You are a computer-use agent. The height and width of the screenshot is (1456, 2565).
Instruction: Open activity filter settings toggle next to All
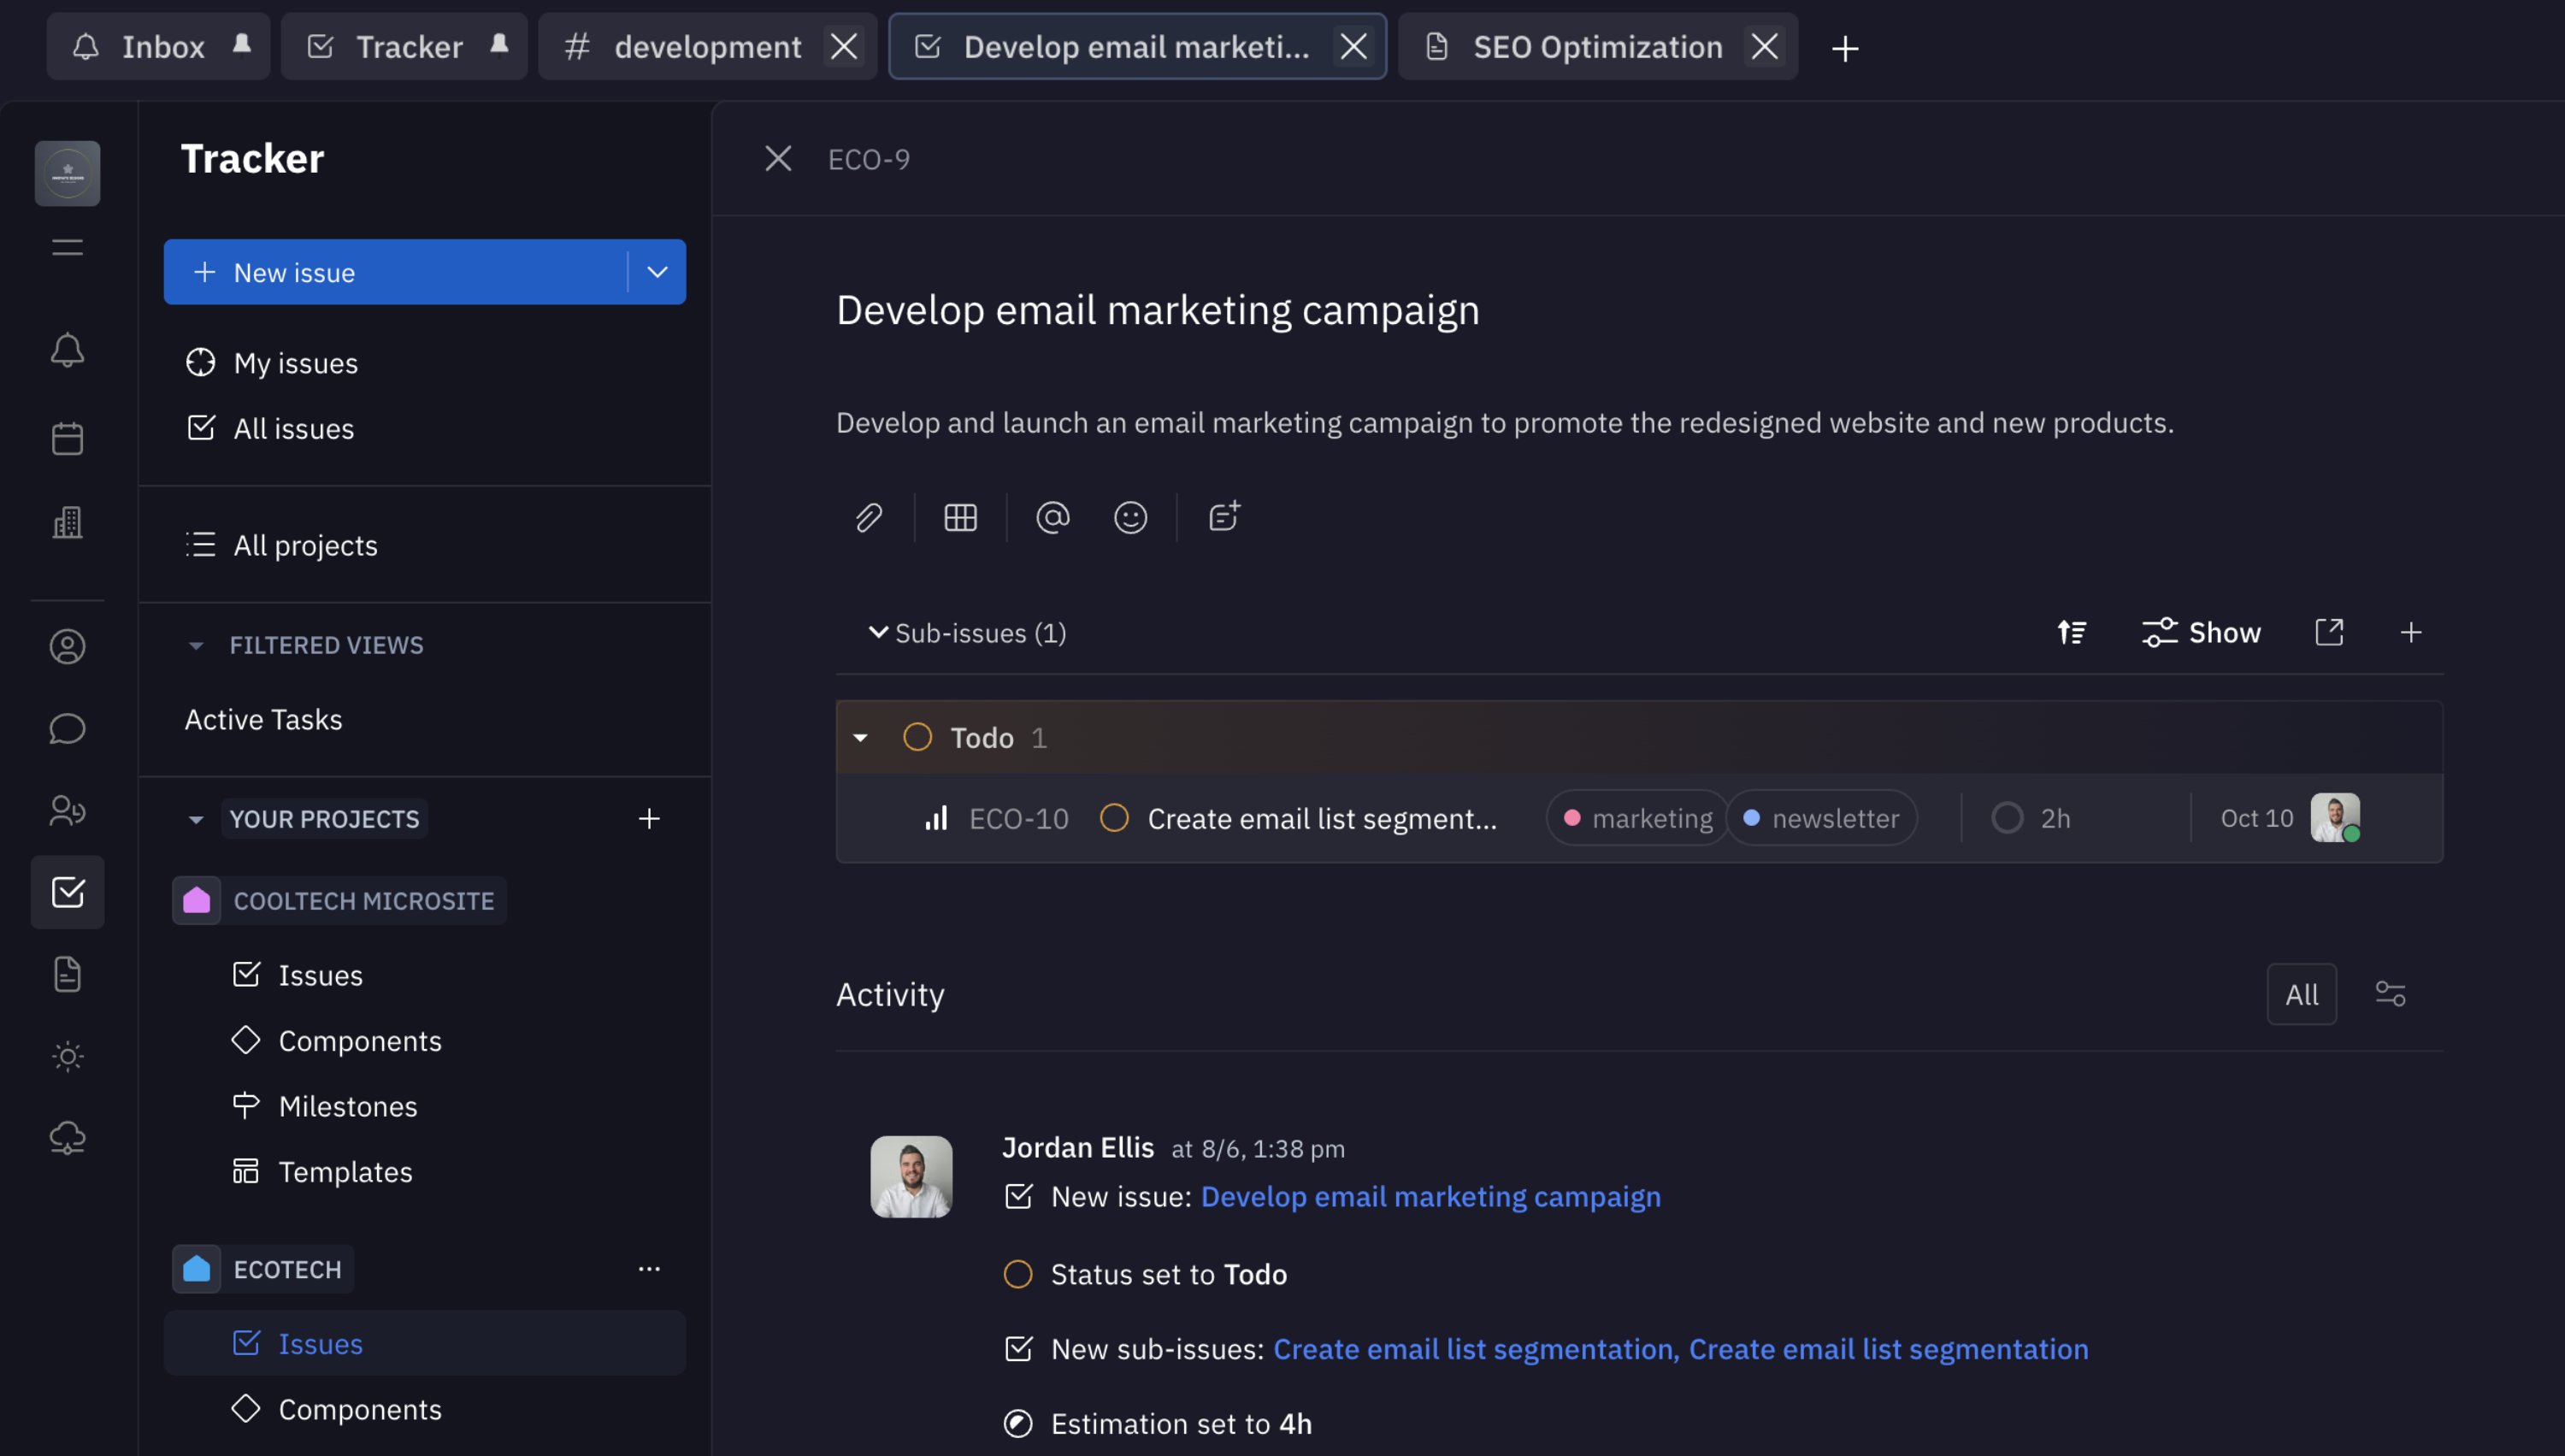[2391, 993]
